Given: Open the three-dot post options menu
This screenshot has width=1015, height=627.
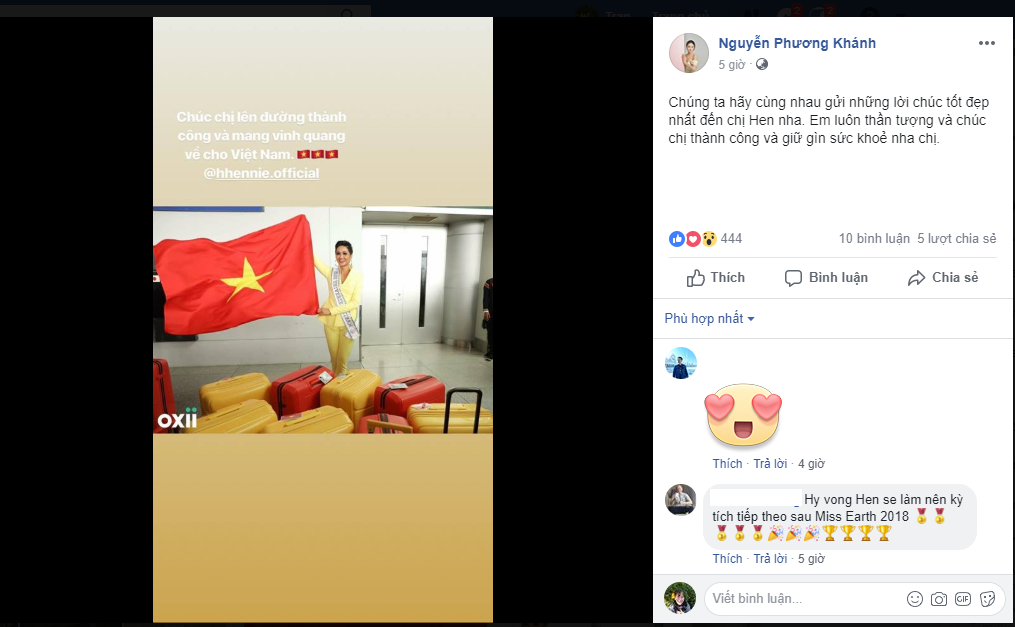Looking at the screenshot, I should coord(987,43).
